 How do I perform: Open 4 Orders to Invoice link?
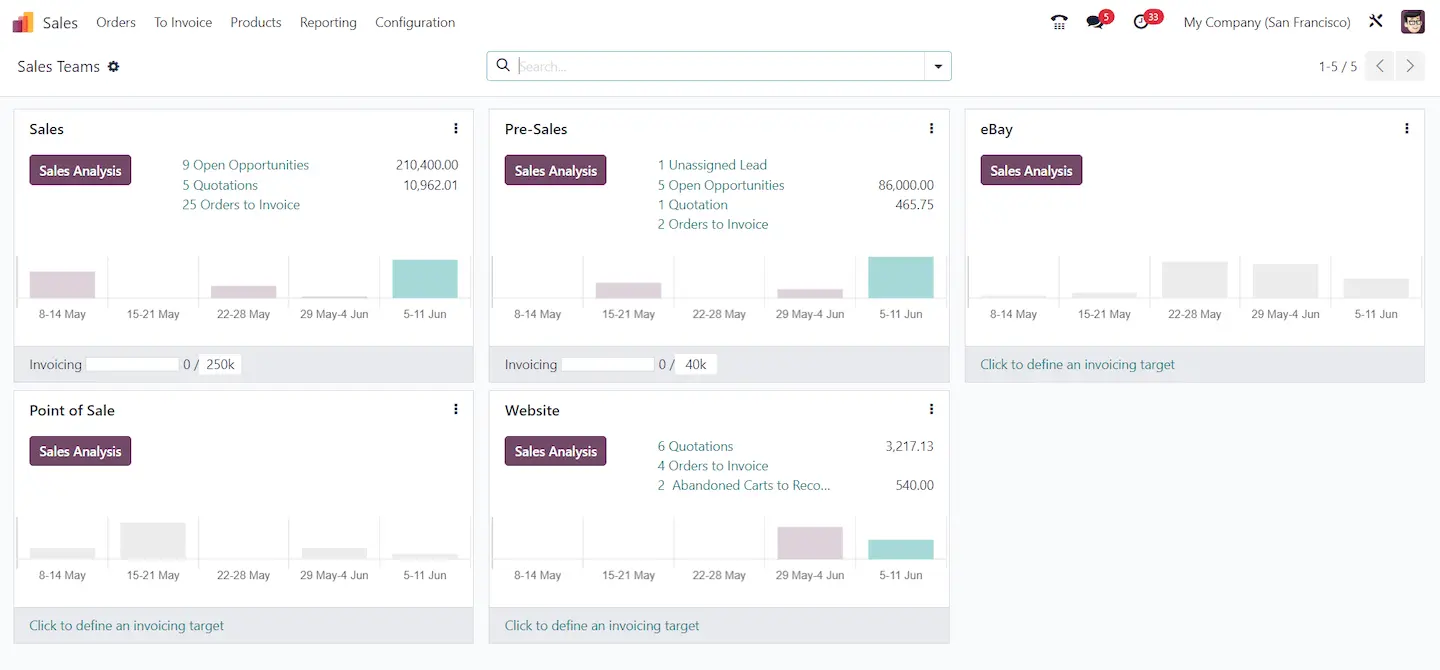tap(713, 466)
